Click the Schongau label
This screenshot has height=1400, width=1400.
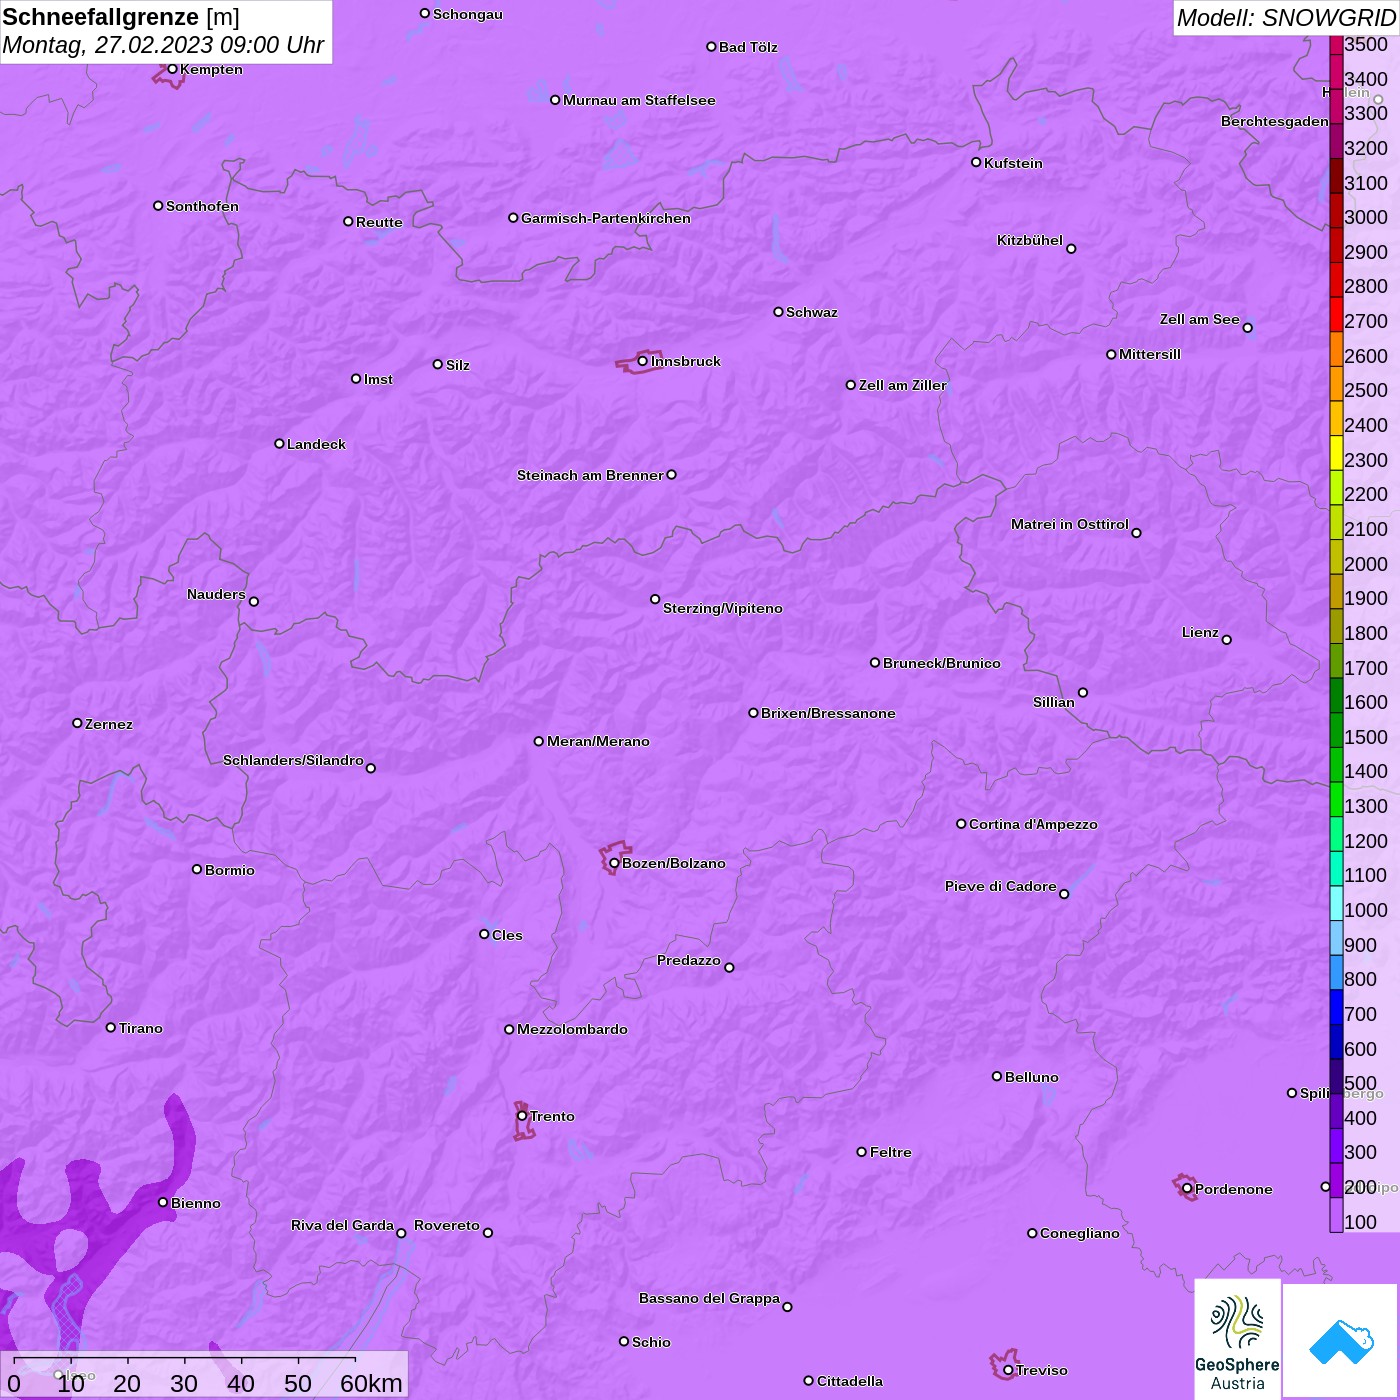[x=468, y=14]
